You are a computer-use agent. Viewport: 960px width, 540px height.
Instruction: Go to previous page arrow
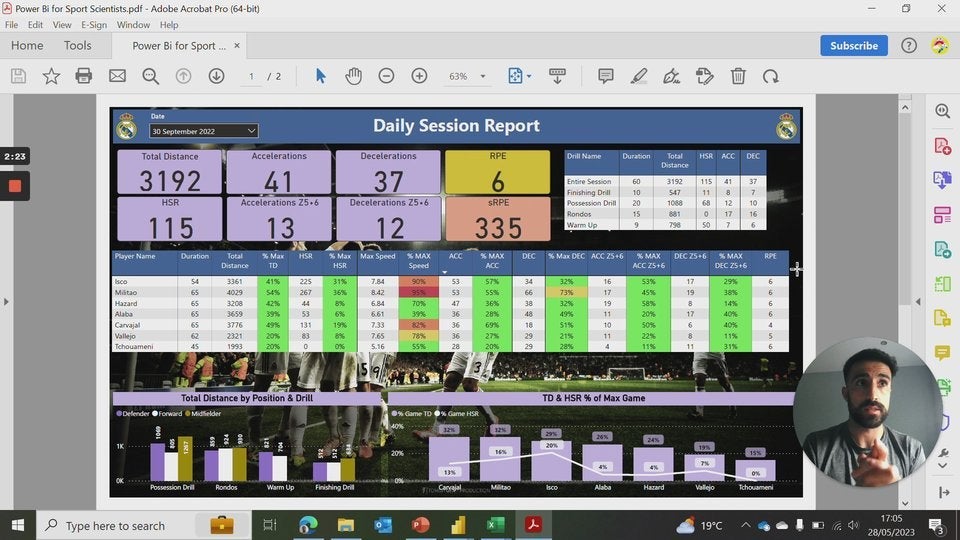[183, 76]
